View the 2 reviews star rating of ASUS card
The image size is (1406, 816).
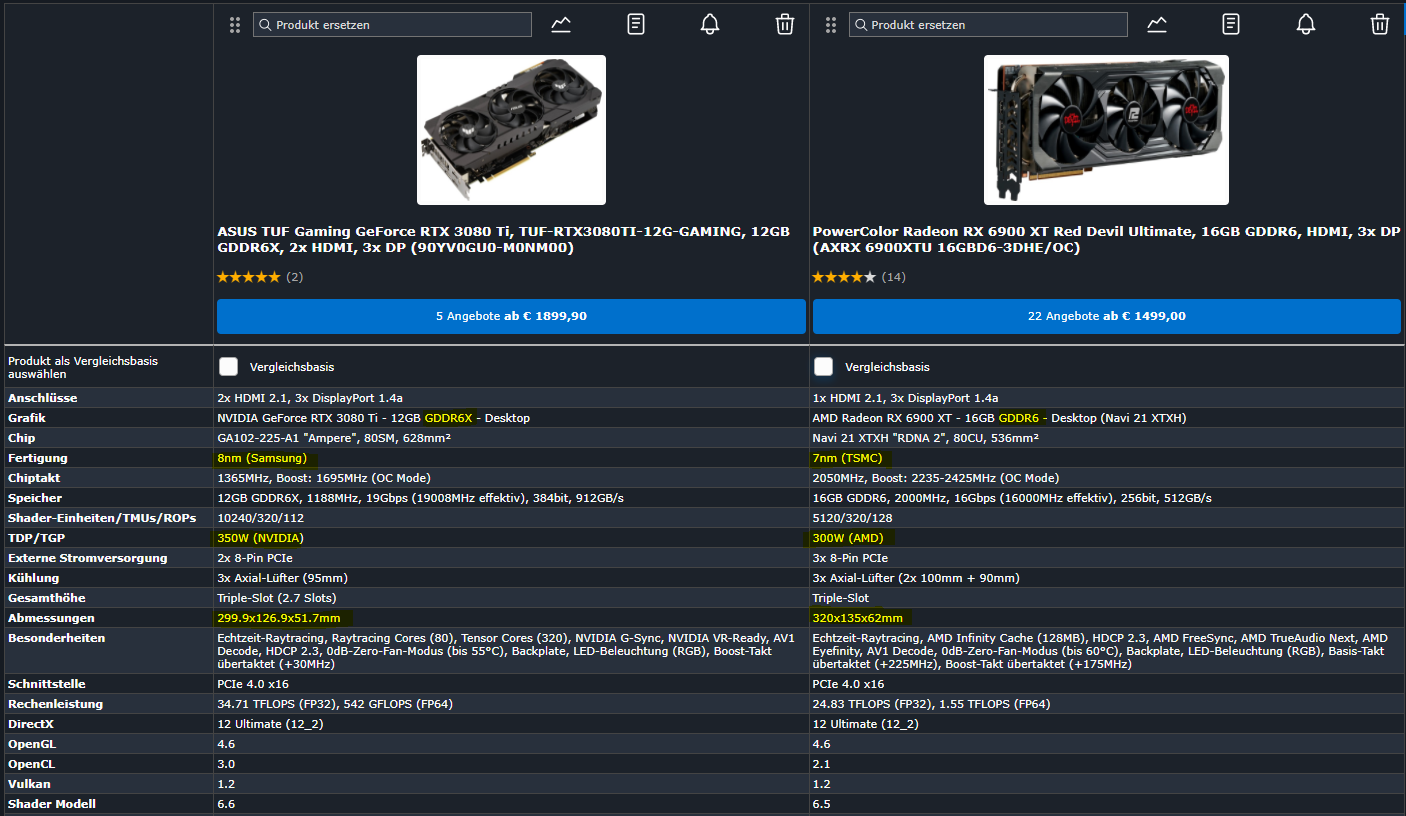click(260, 277)
